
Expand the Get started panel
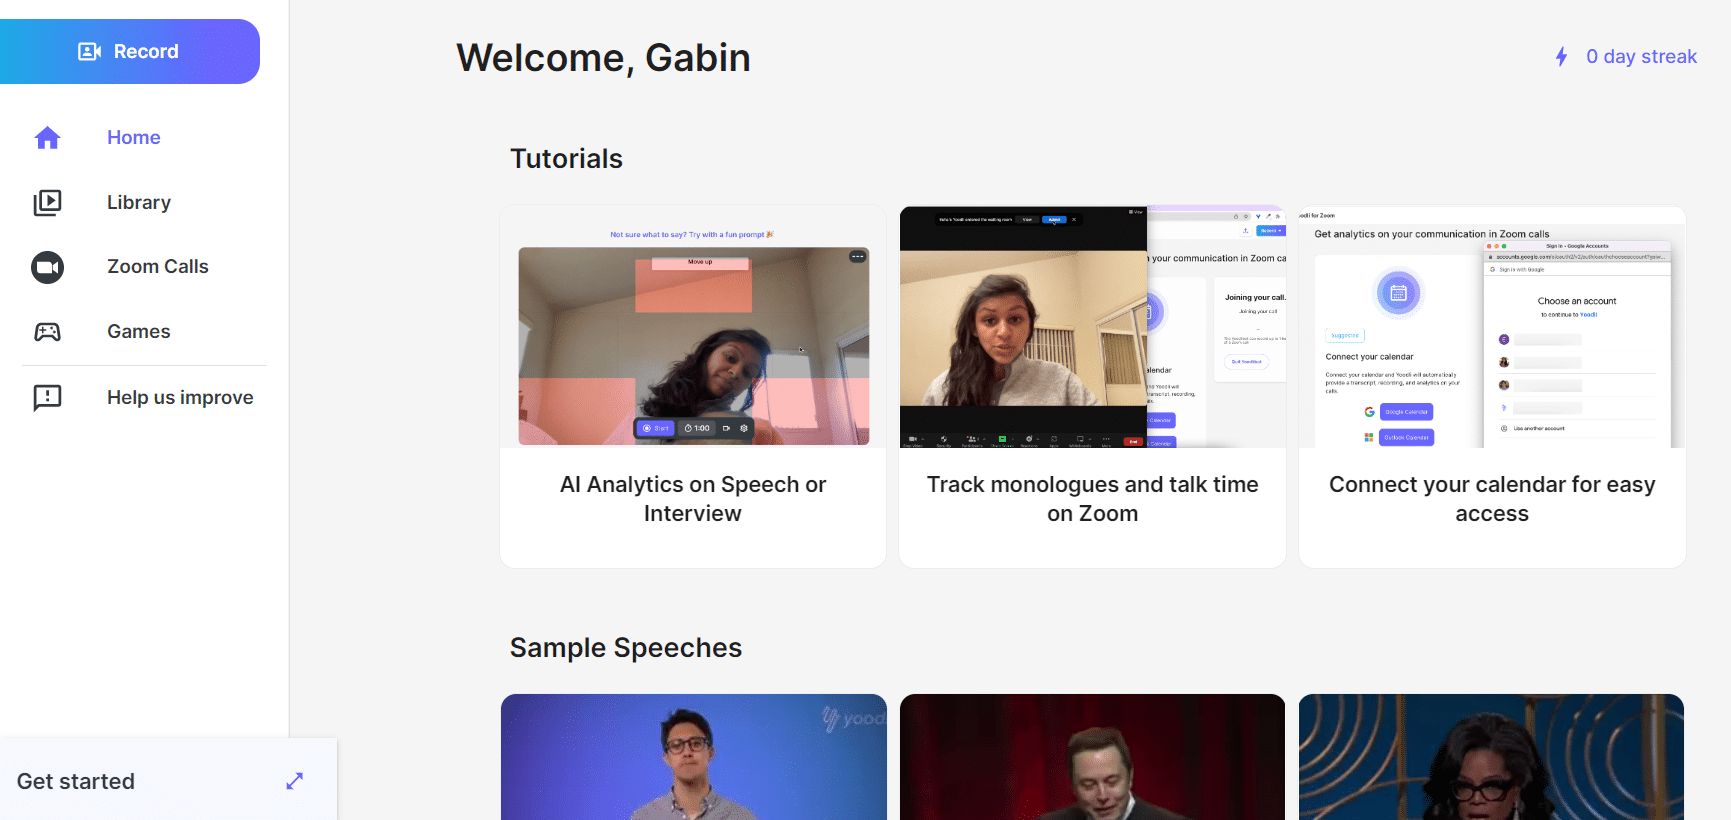point(294,781)
